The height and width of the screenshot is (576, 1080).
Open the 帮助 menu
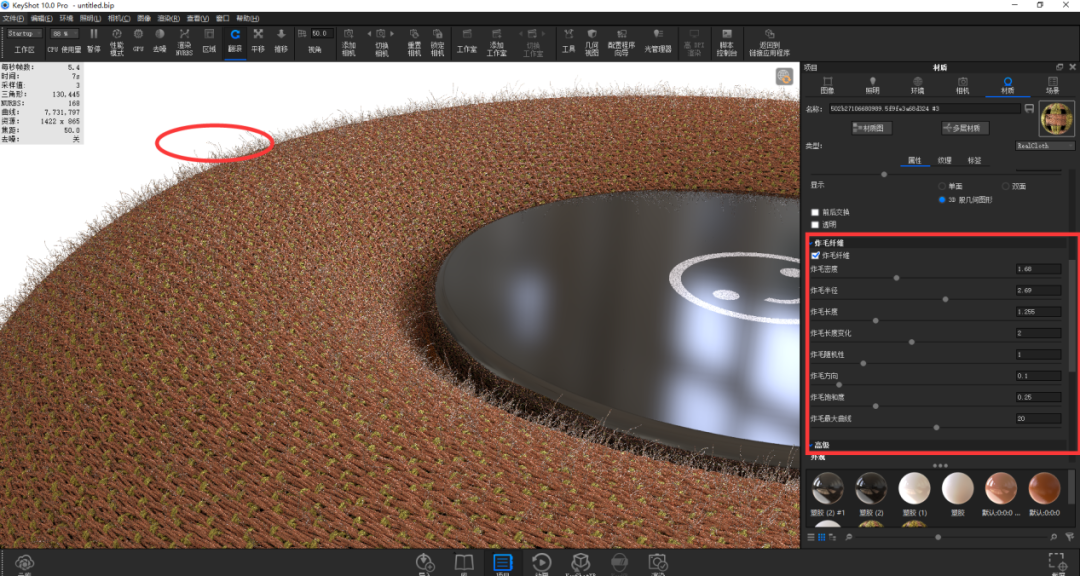[247, 18]
